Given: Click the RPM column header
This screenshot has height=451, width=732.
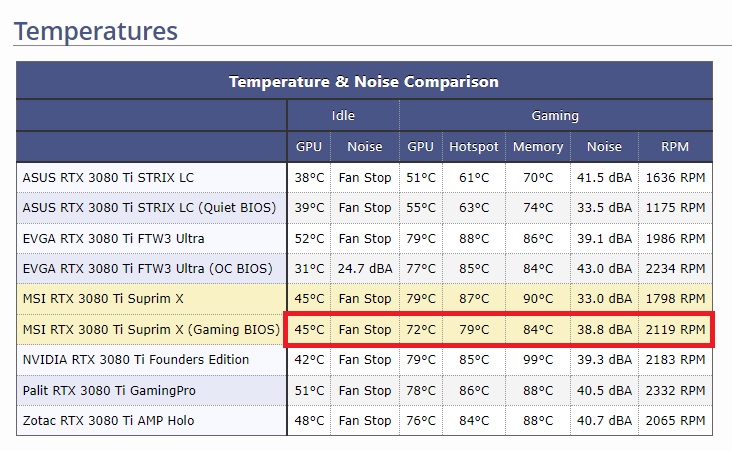Looking at the screenshot, I should (675, 147).
